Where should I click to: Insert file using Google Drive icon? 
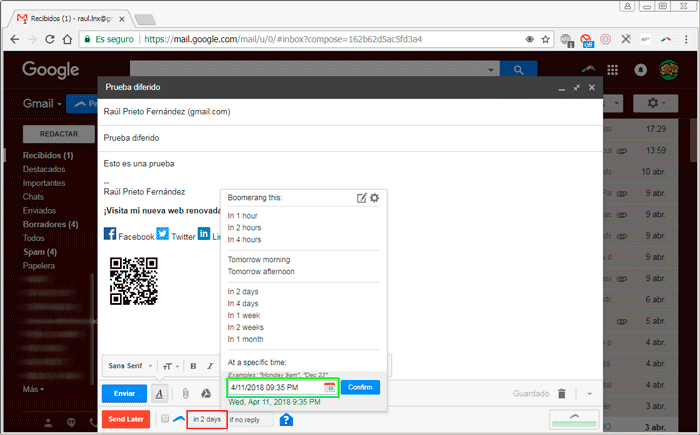(x=205, y=394)
